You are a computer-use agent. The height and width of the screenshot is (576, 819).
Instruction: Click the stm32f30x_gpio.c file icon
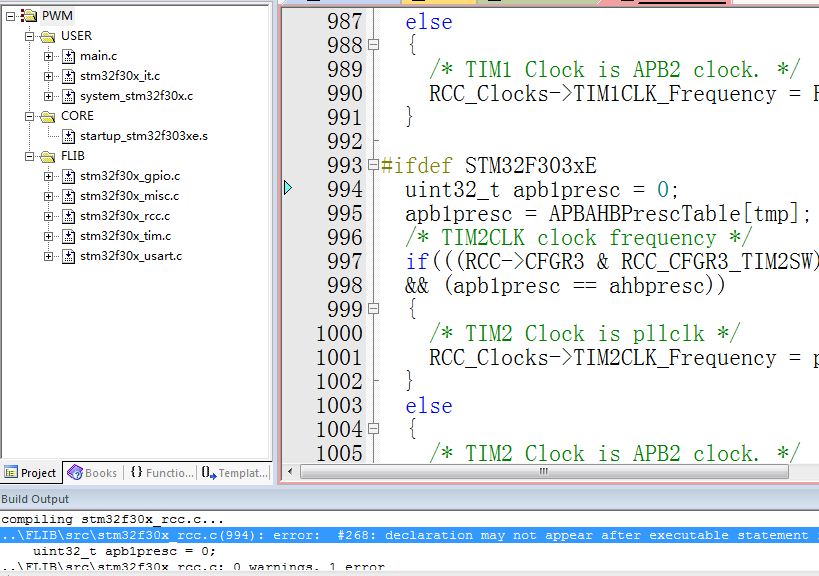(68, 177)
